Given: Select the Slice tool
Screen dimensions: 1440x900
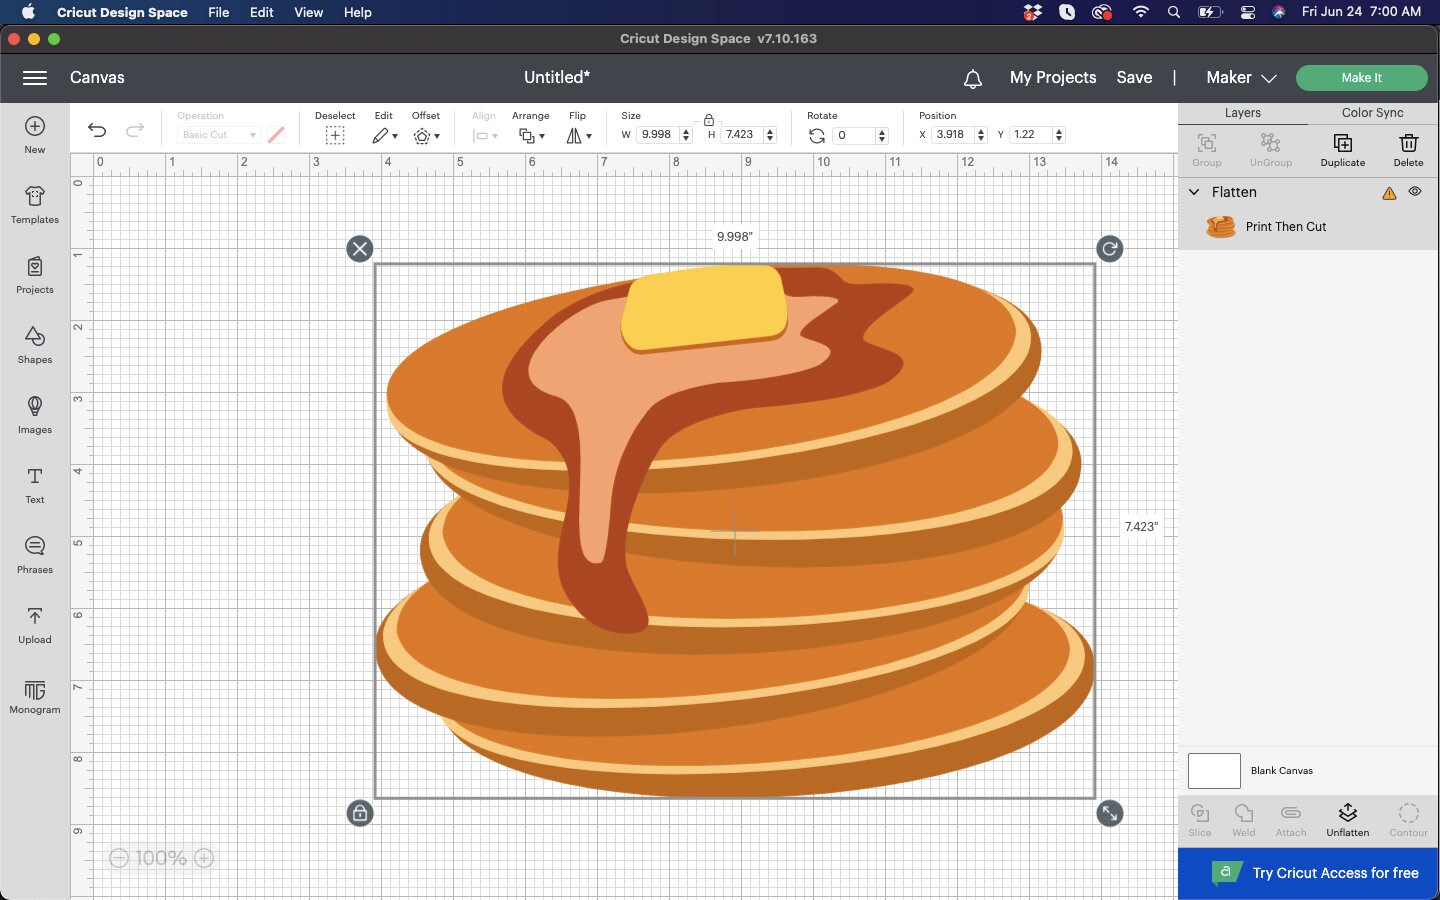Looking at the screenshot, I should coord(1199,818).
